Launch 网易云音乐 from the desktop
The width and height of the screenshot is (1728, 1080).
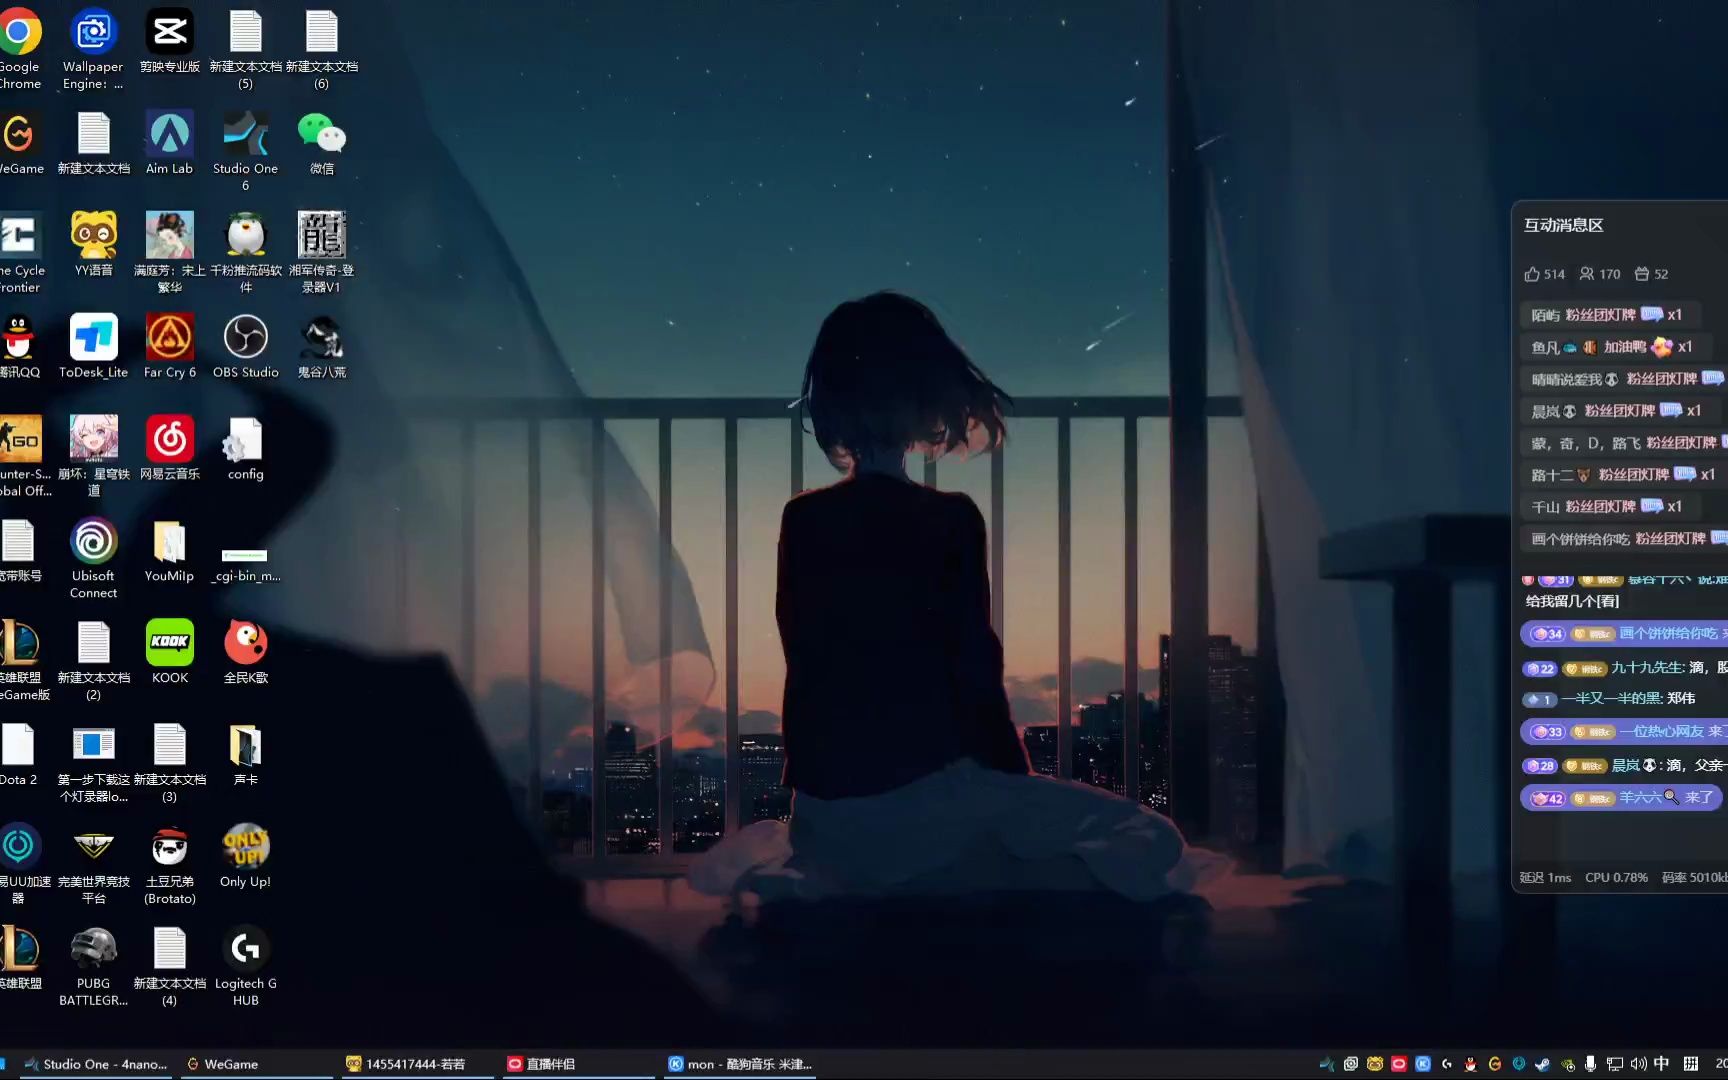pyautogui.click(x=170, y=449)
